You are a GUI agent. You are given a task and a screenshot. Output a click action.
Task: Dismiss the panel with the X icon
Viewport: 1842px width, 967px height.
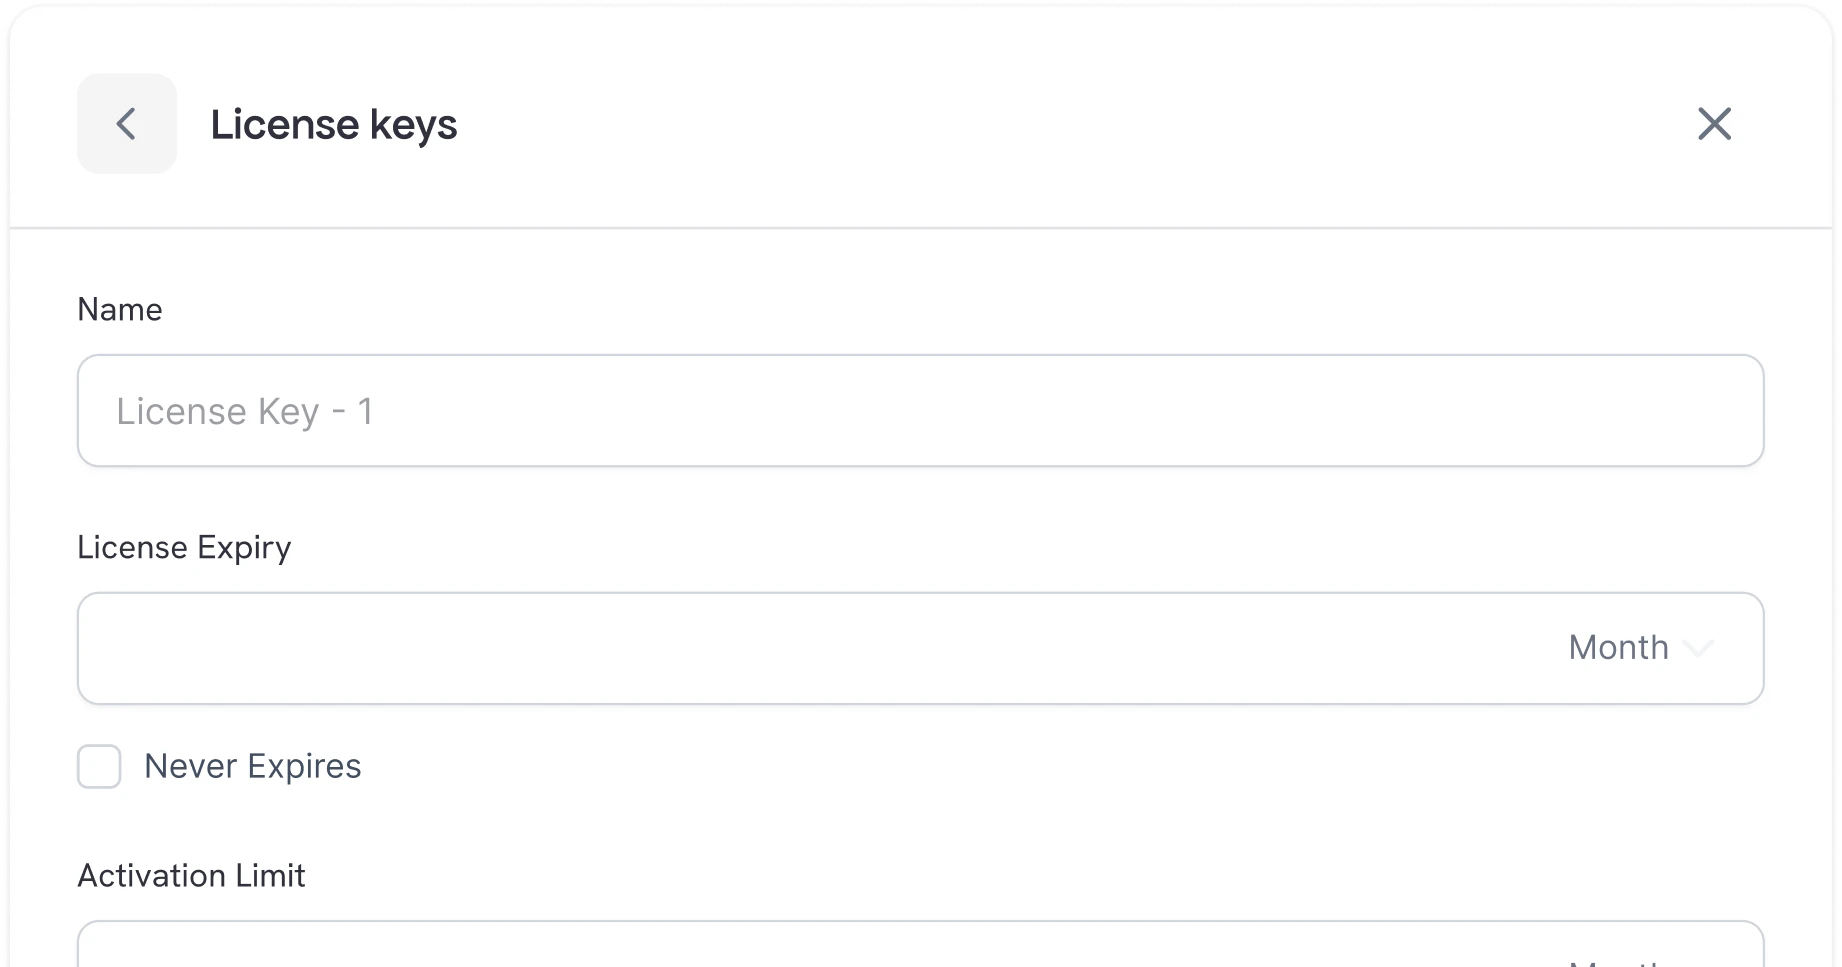pyautogui.click(x=1714, y=124)
